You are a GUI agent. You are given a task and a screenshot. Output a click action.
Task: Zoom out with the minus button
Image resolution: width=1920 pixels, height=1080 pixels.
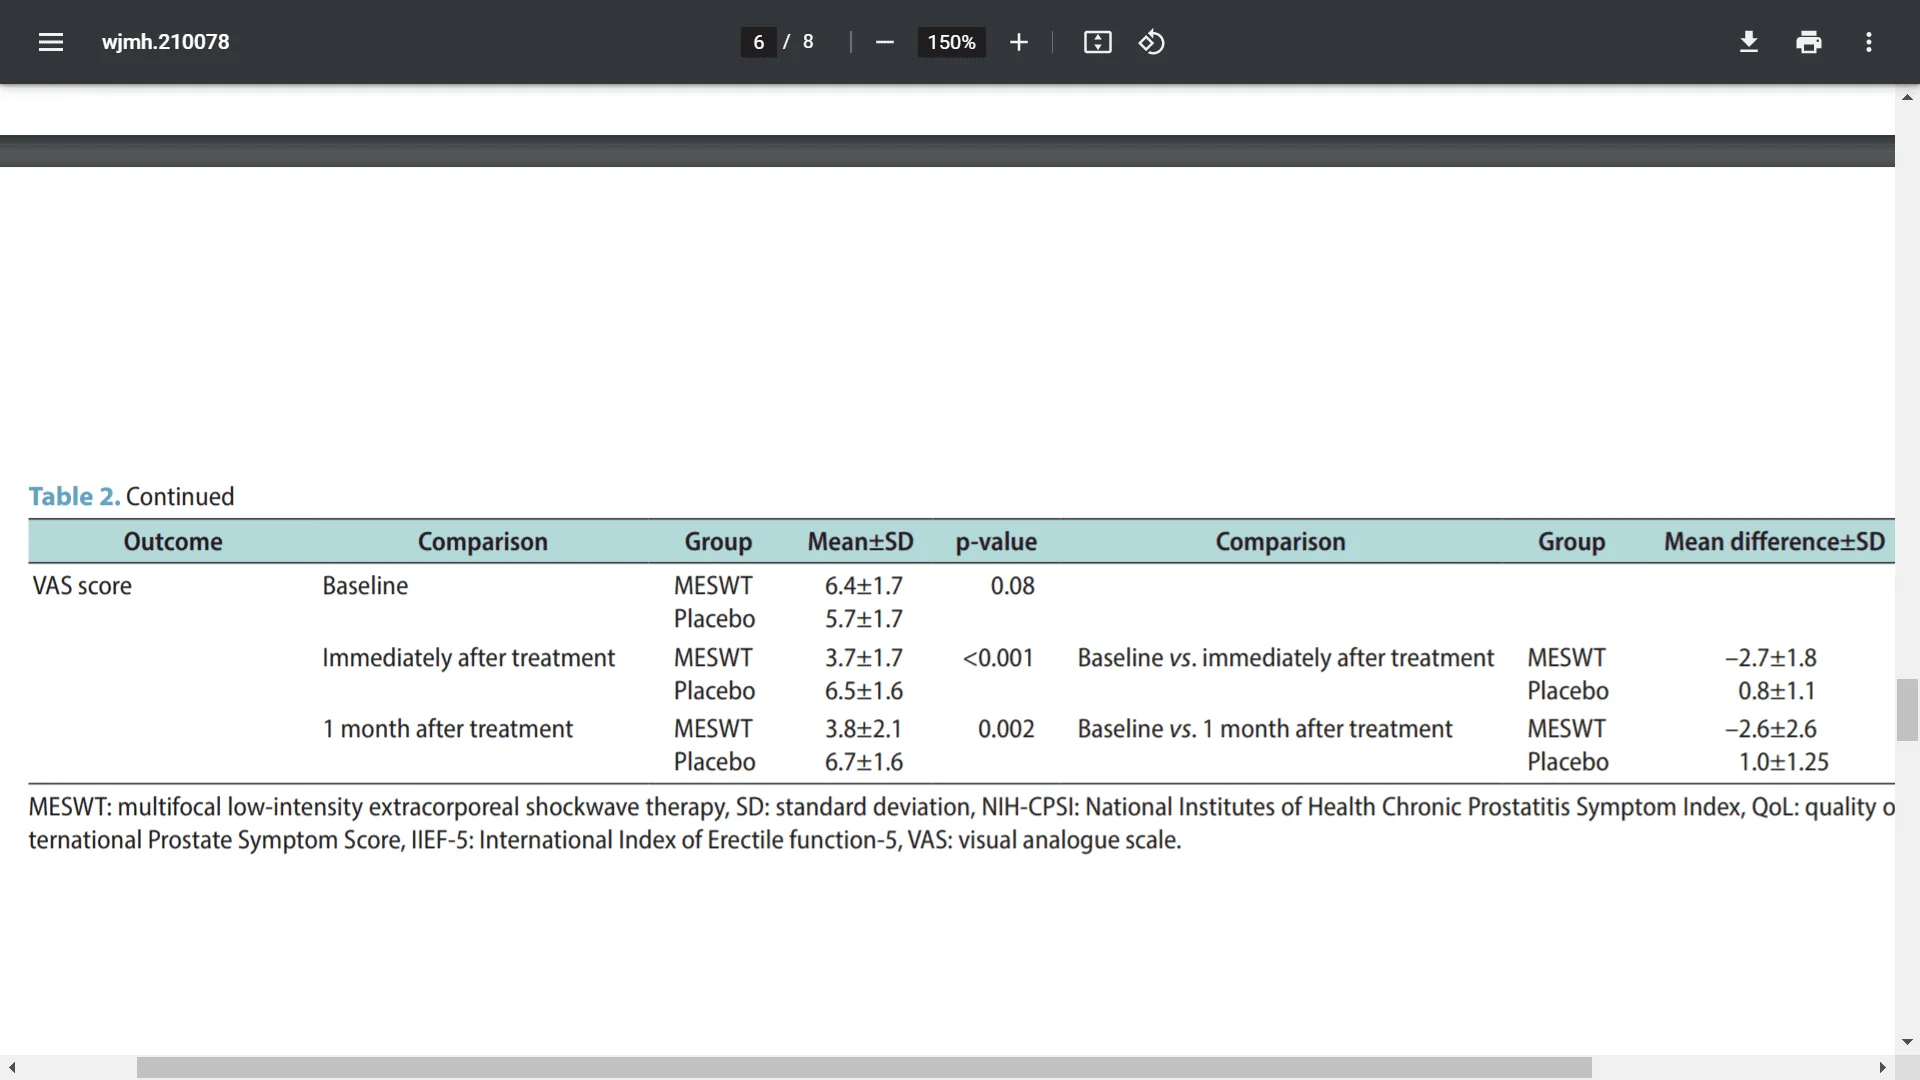coord(884,42)
